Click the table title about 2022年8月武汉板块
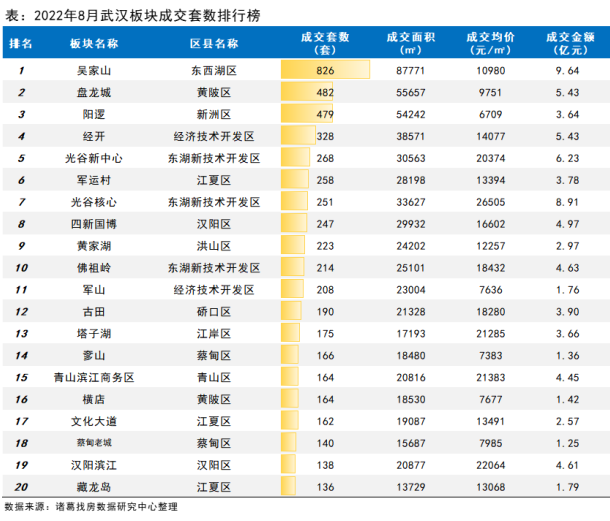 pos(132,16)
